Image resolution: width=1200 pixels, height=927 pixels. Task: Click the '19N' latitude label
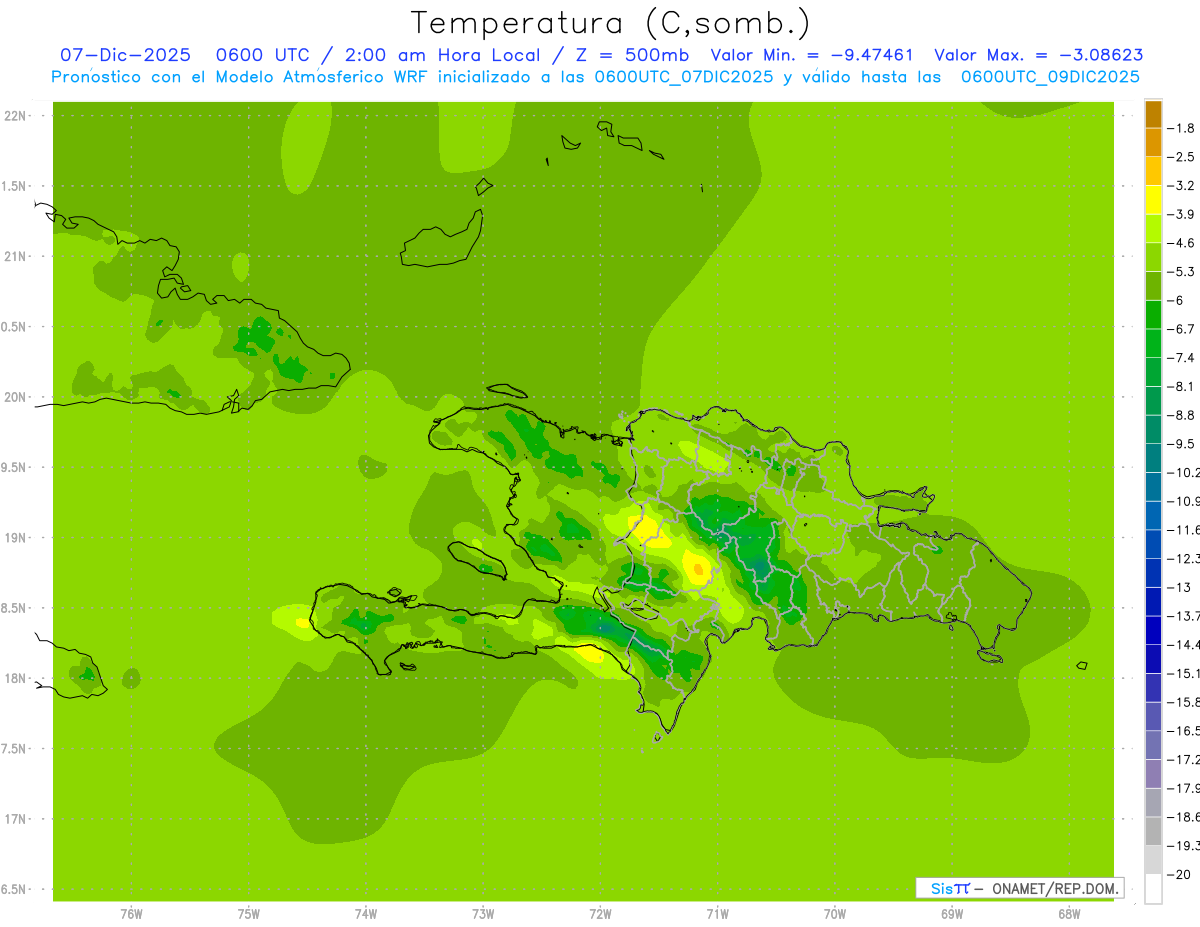pos(15,537)
